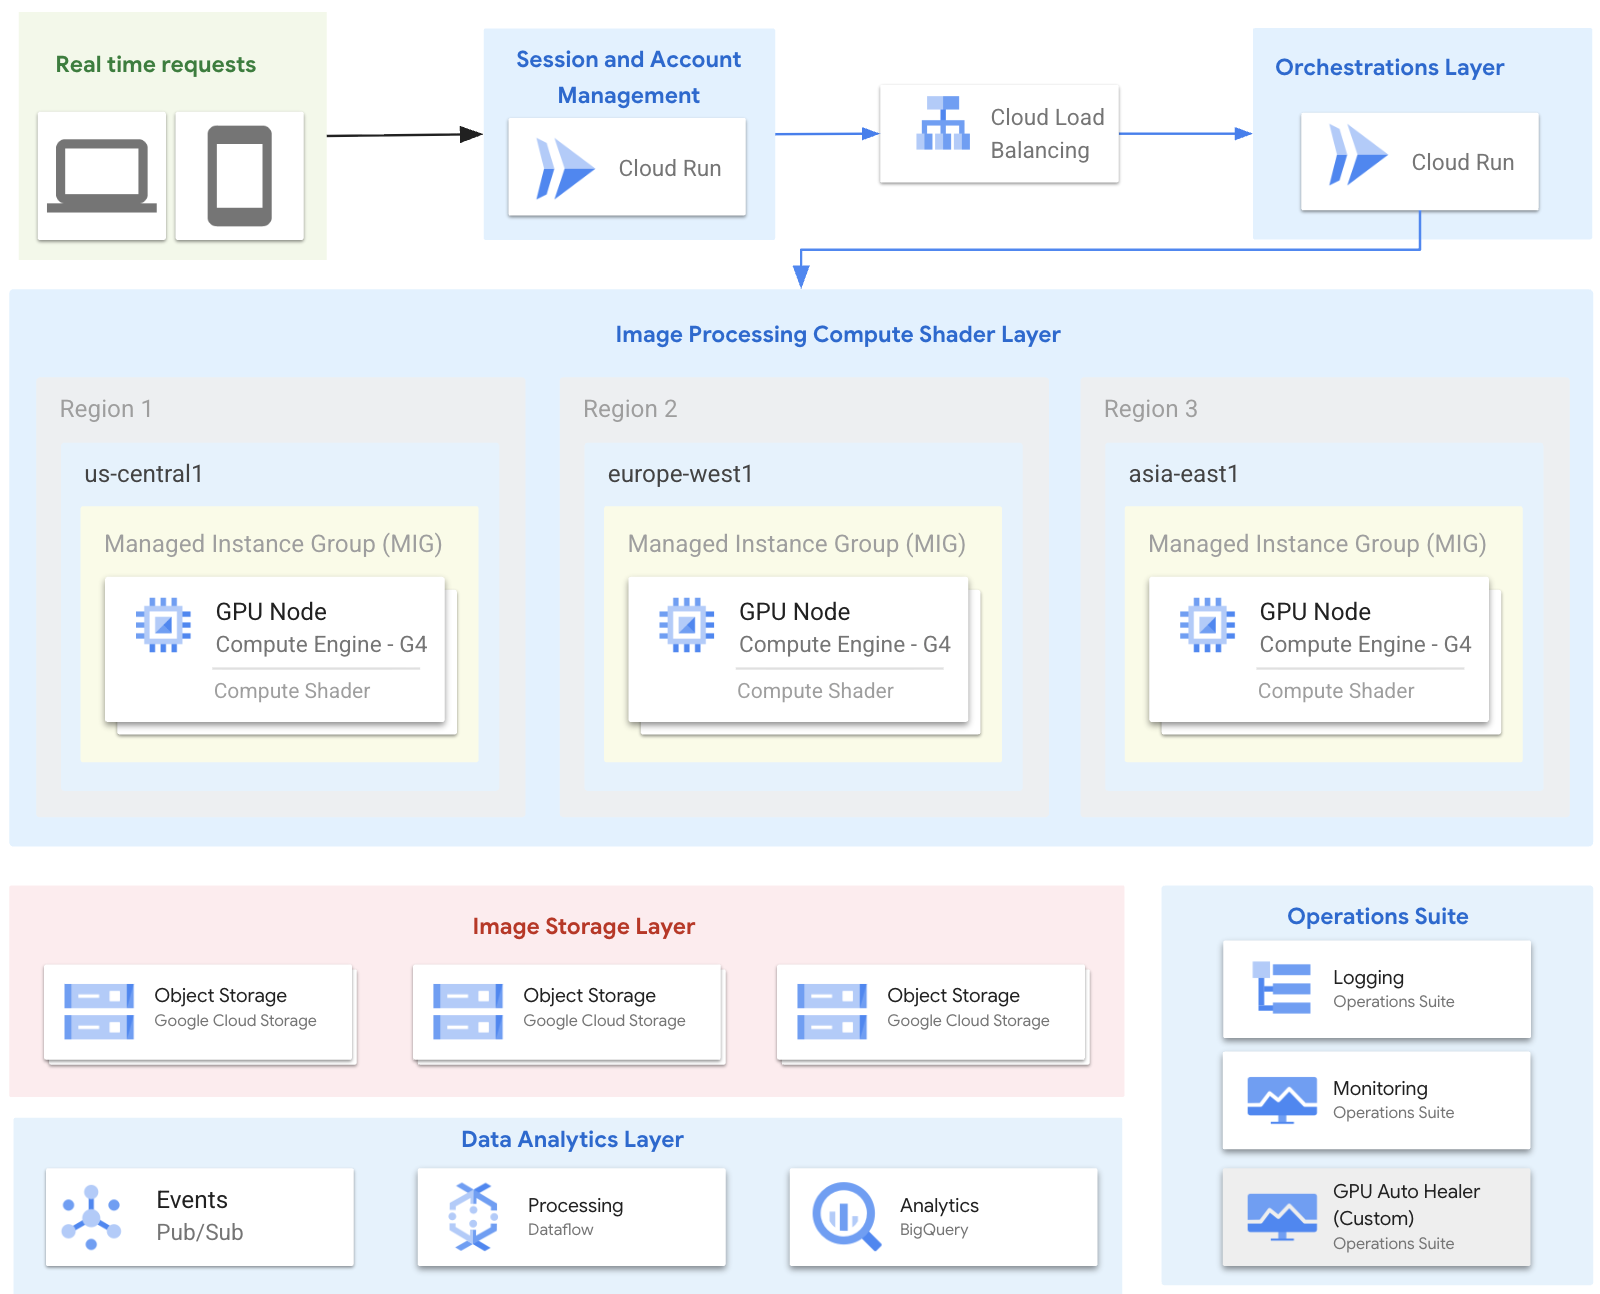
Task: Click the third Object Storage icon
Action: pyautogui.click(x=832, y=1011)
